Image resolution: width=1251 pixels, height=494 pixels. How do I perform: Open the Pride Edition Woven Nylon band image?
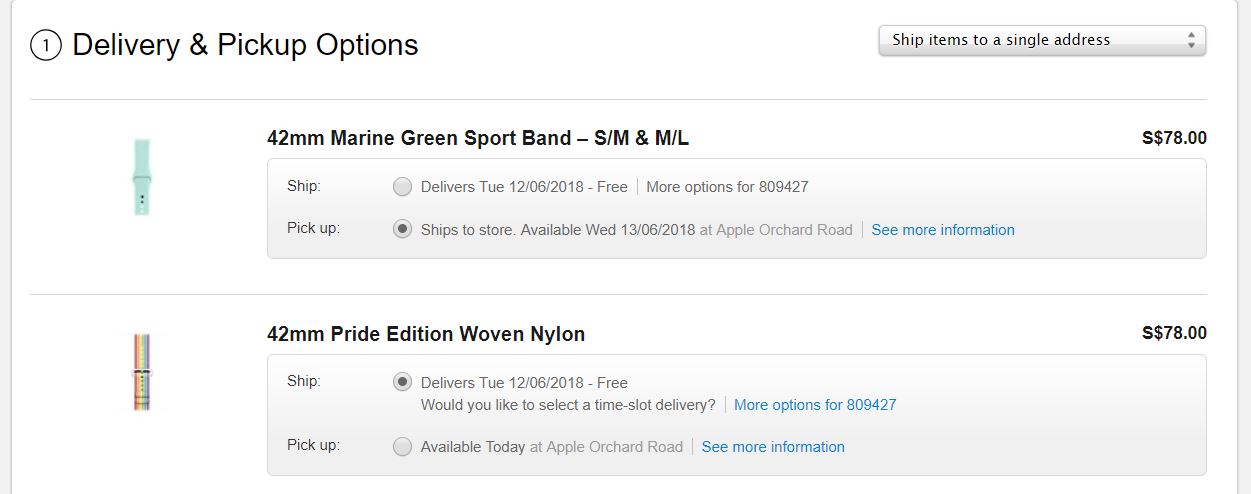[x=141, y=372]
